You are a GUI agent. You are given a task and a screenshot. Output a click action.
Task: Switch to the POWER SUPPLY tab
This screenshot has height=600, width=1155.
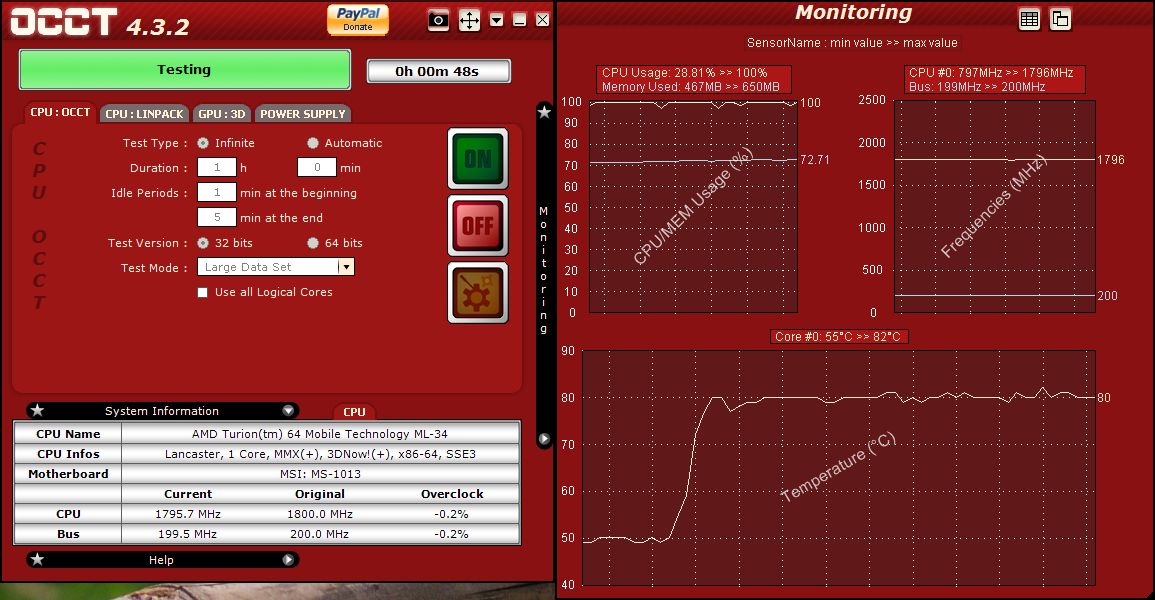(x=303, y=114)
